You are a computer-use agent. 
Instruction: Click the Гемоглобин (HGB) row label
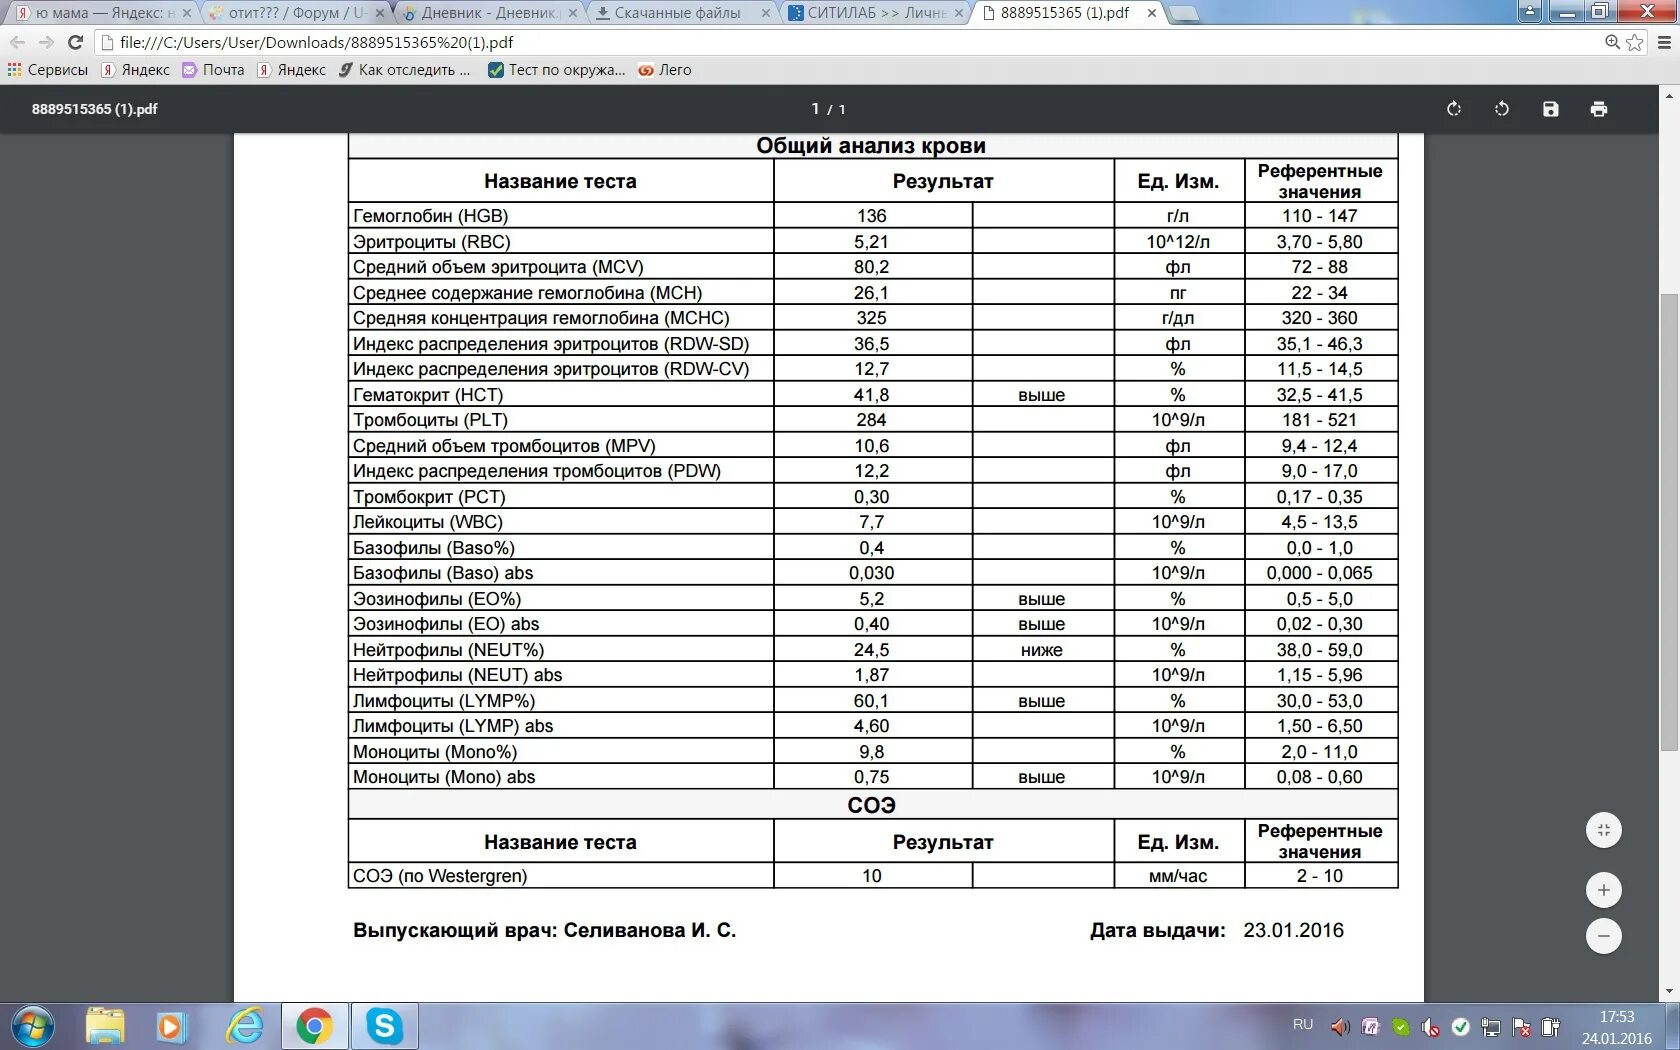(431, 216)
